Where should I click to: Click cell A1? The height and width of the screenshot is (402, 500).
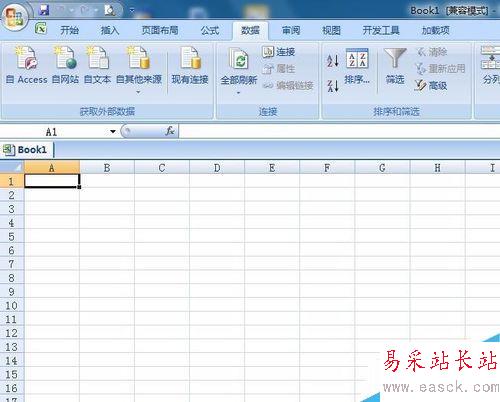(x=52, y=181)
